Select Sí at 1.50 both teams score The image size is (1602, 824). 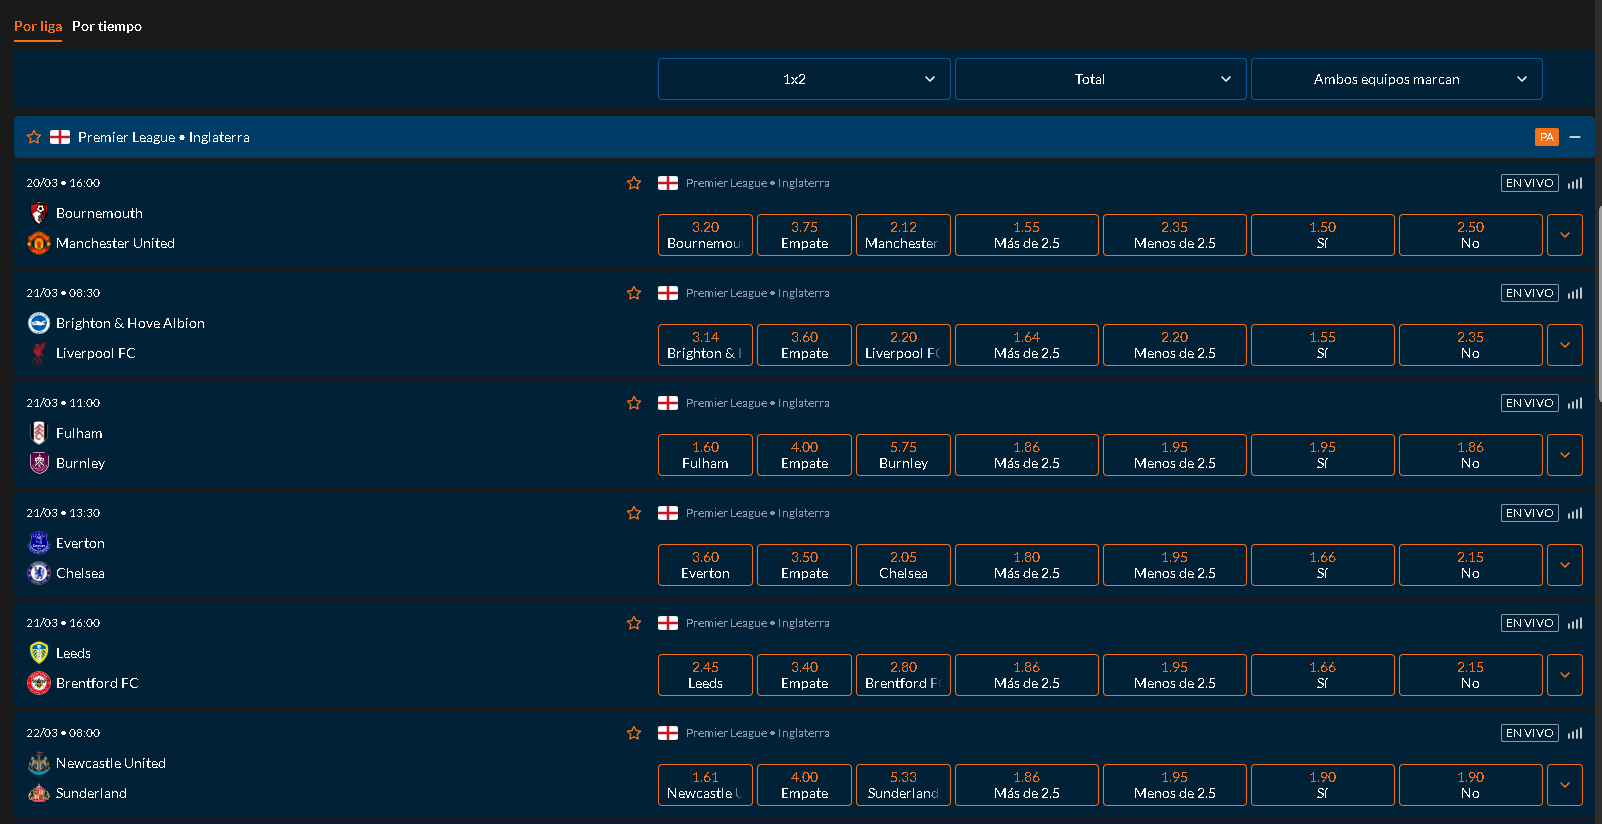click(x=1323, y=235)
